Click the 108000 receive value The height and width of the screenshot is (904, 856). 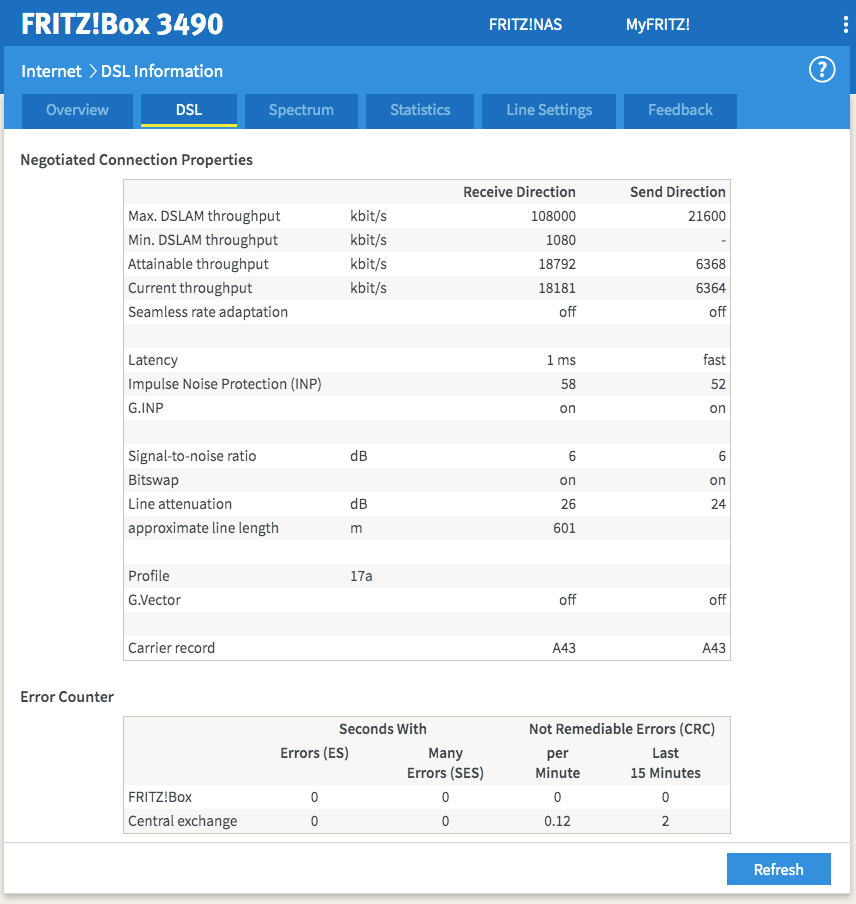coord(553,216)
